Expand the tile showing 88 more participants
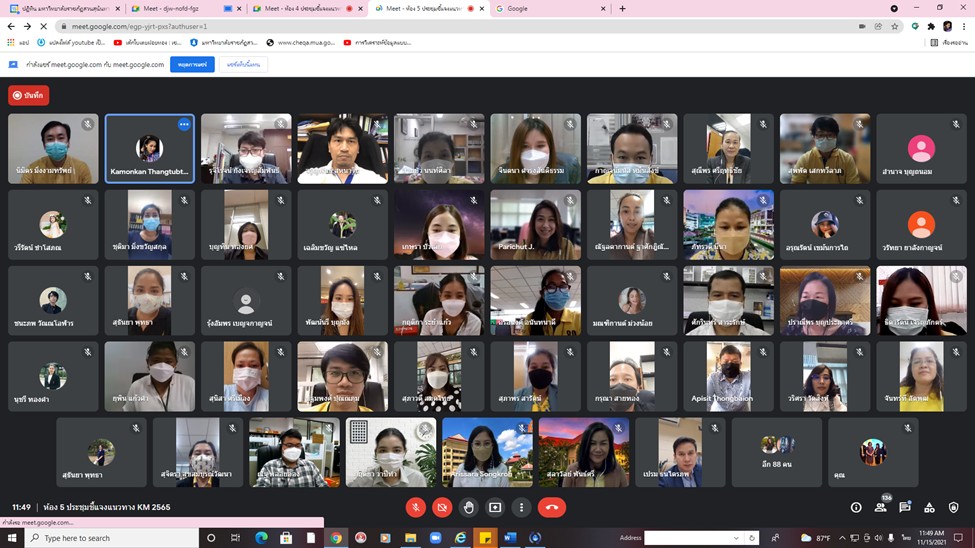Image resolution: width=975 pixels, height=548 pixels. pyautogui.click(x=776, y=451)
